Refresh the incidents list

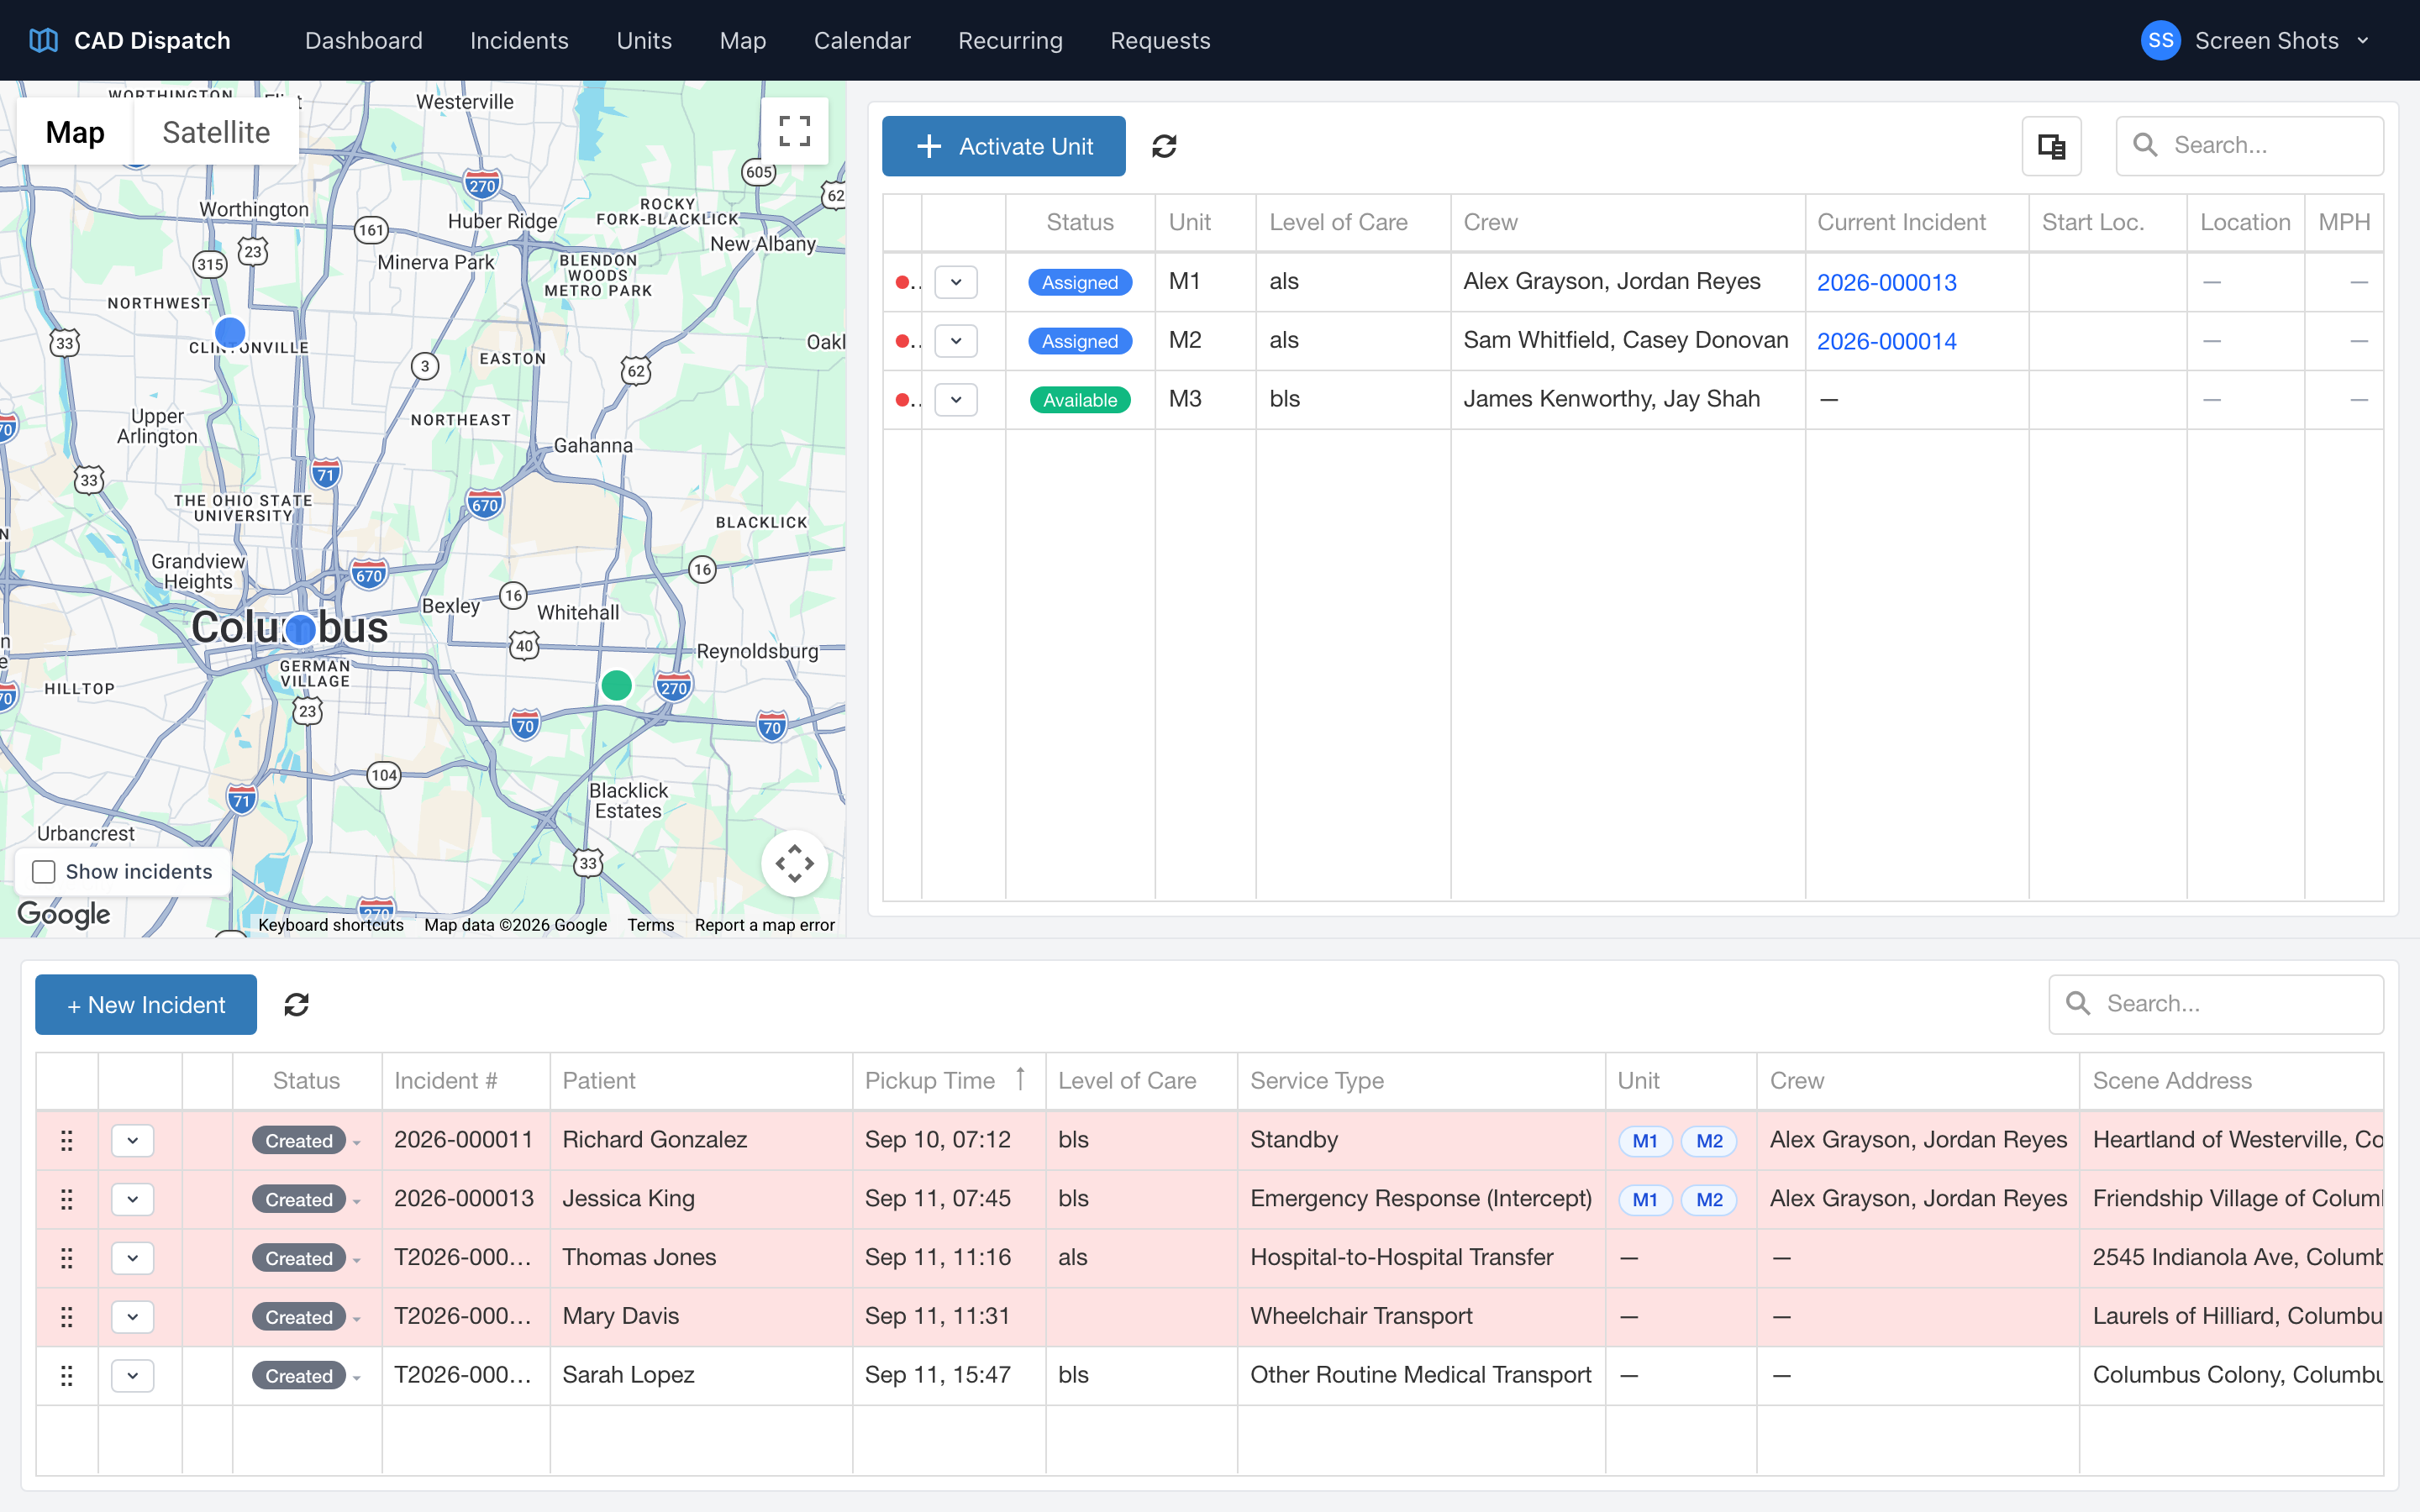pos(296,1004)
